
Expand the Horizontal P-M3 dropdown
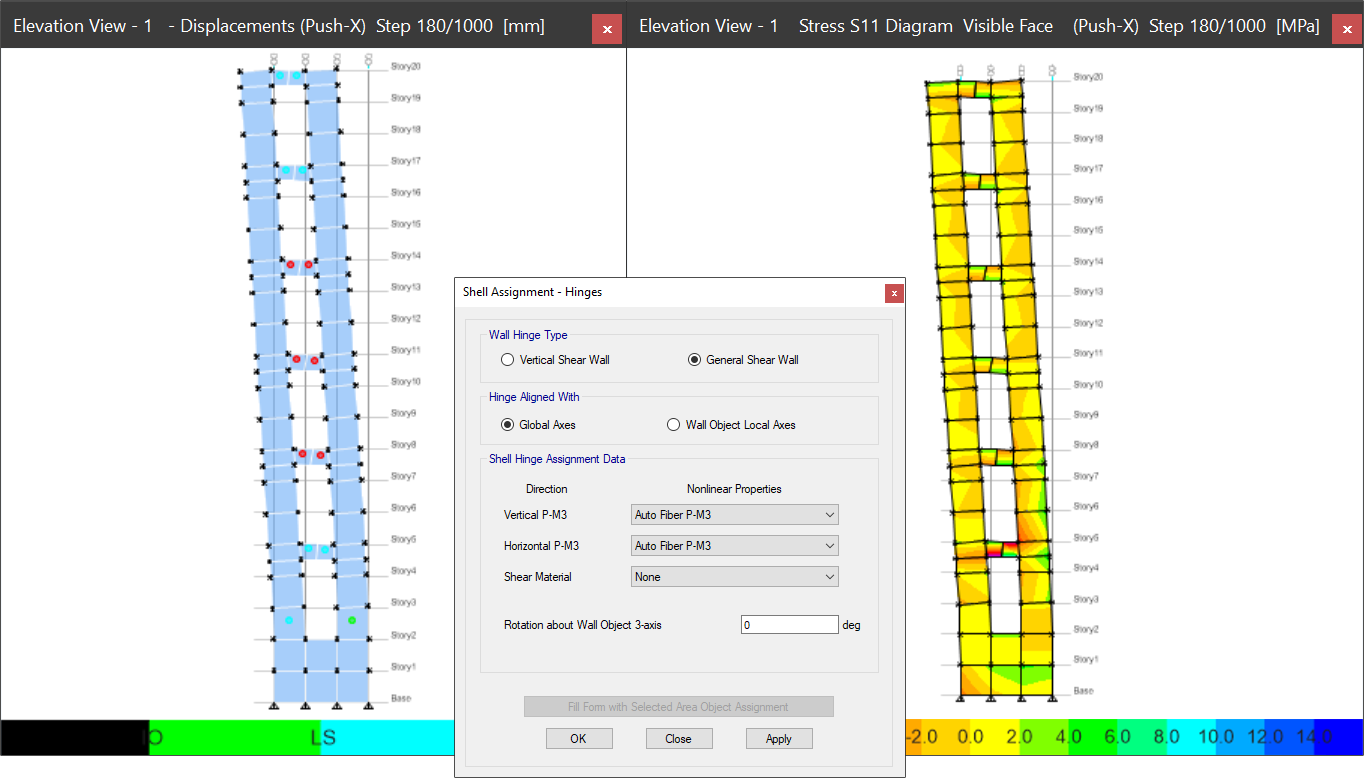pos(735,546)
